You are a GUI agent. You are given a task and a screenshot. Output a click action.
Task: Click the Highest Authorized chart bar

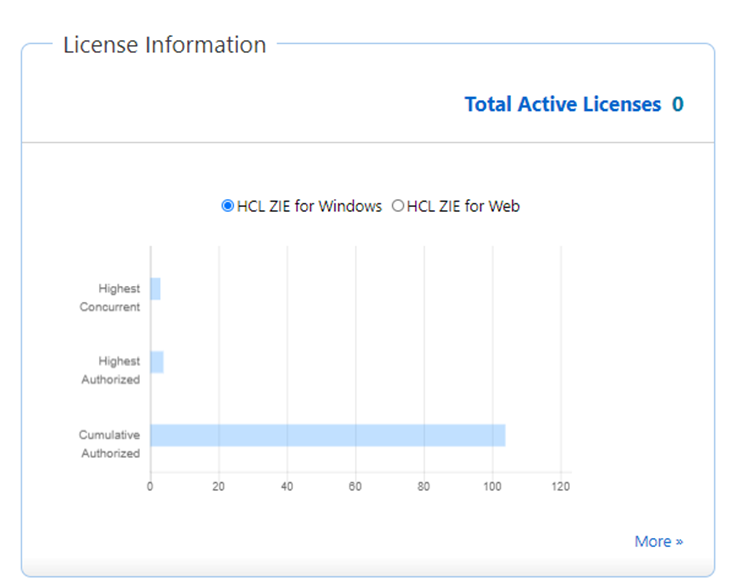pyautogui.click(x=157, y=362)
